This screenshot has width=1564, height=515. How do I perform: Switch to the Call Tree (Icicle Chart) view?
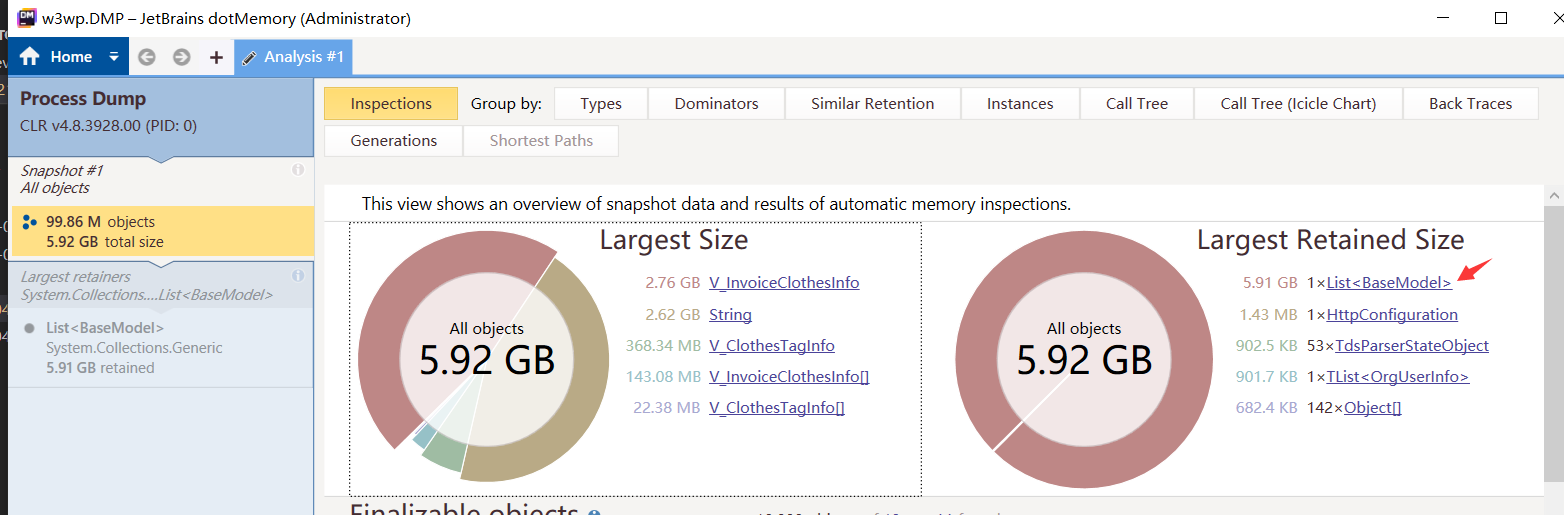click(1298, 104)
